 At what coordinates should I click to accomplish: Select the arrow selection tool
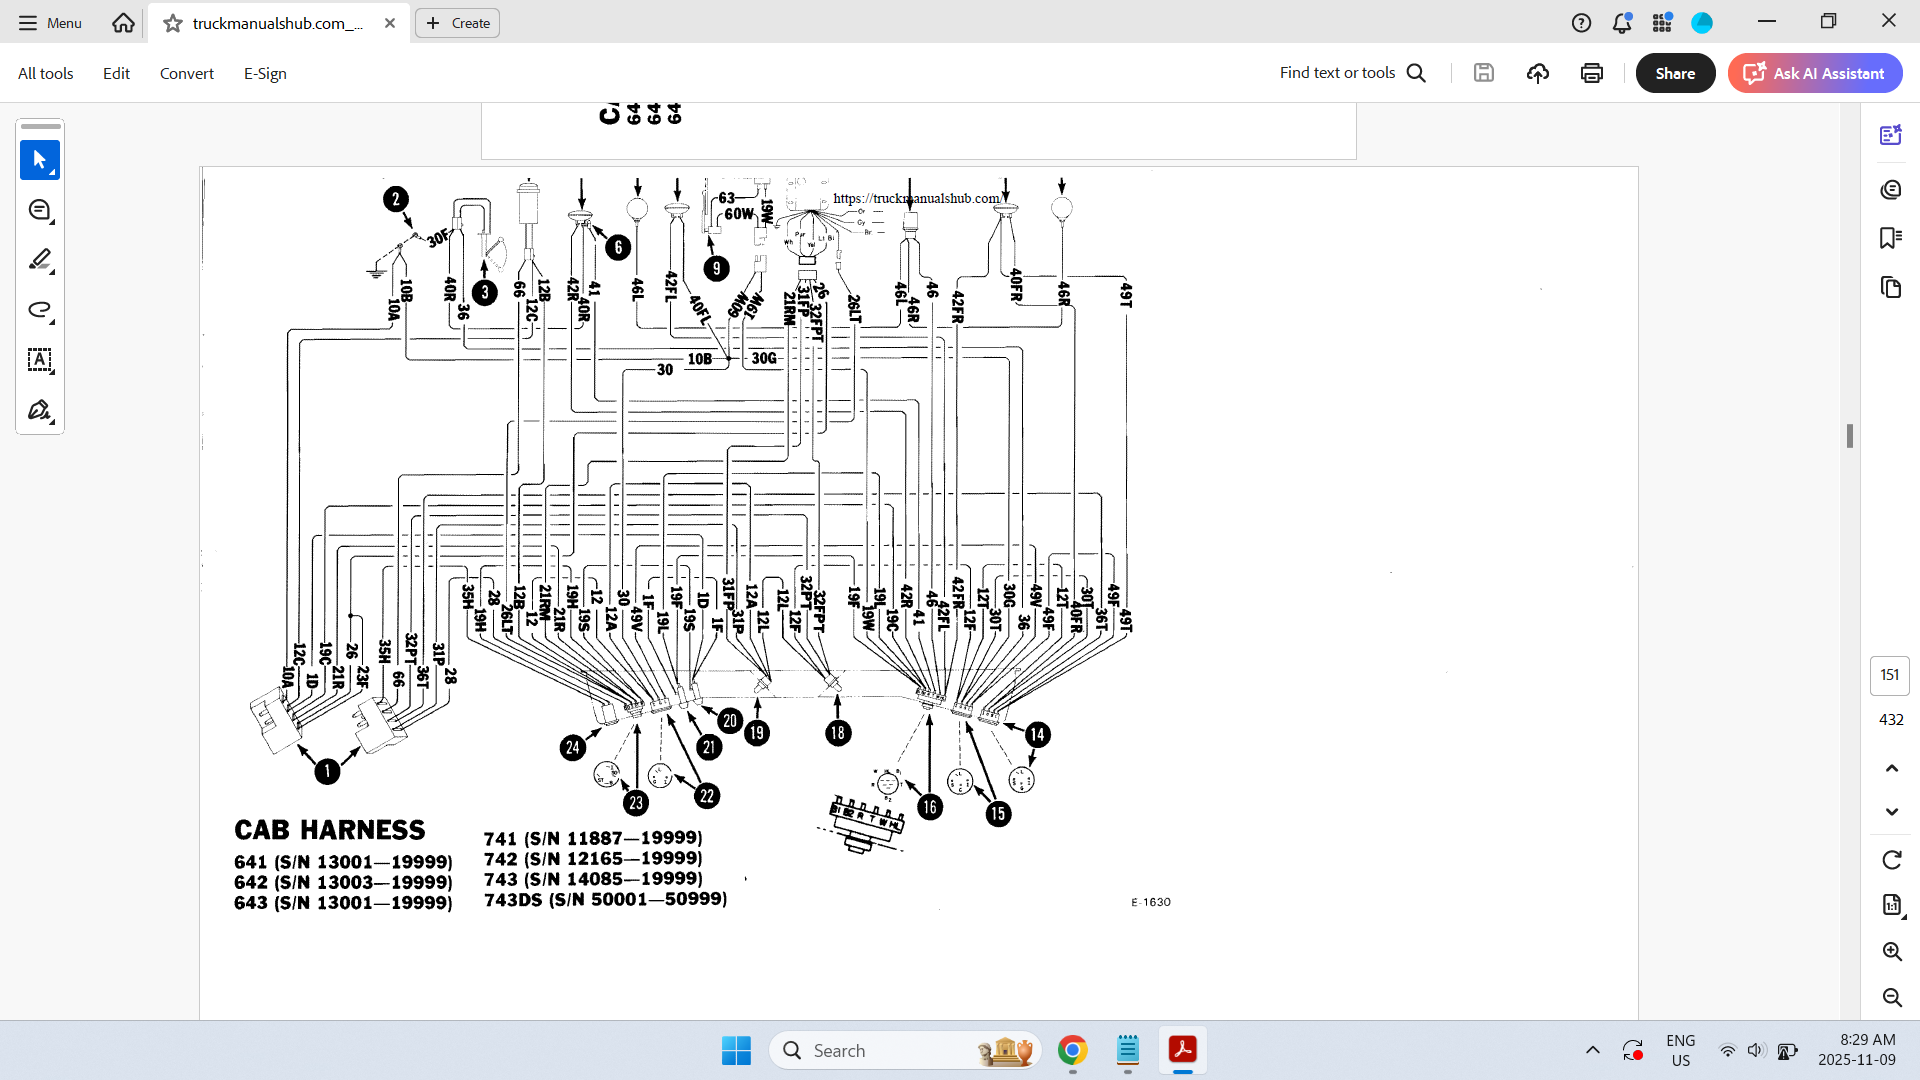[x=40, y=160]
